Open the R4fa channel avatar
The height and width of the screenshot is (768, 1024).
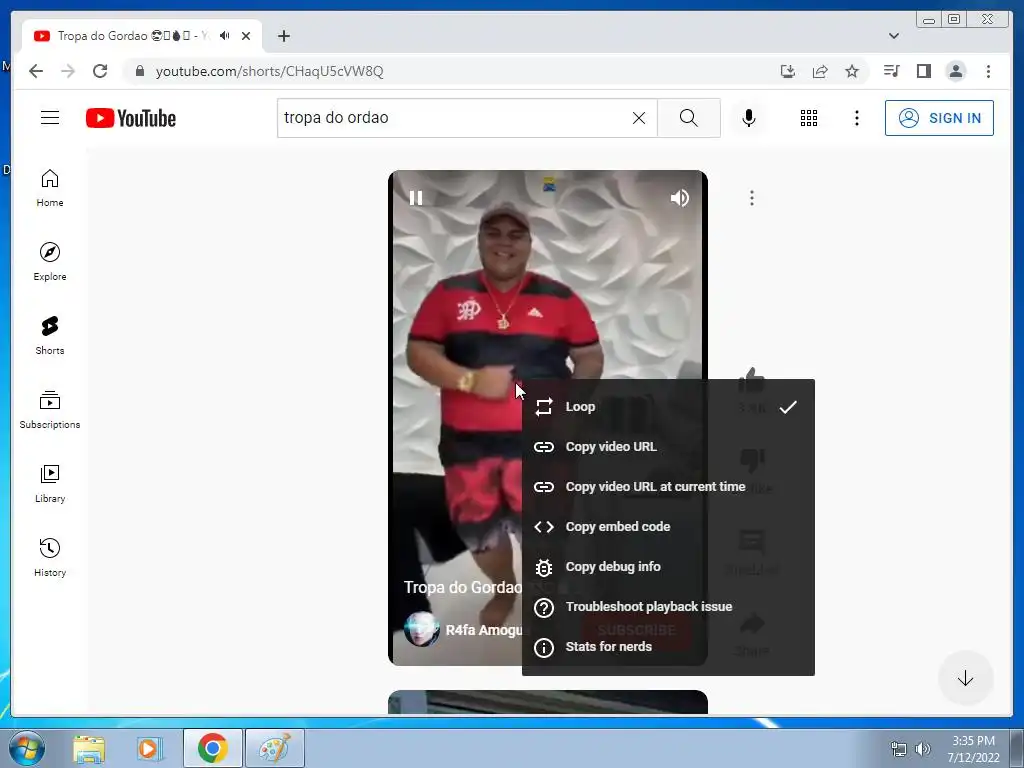pyautogui.click(x=421, y=629)
